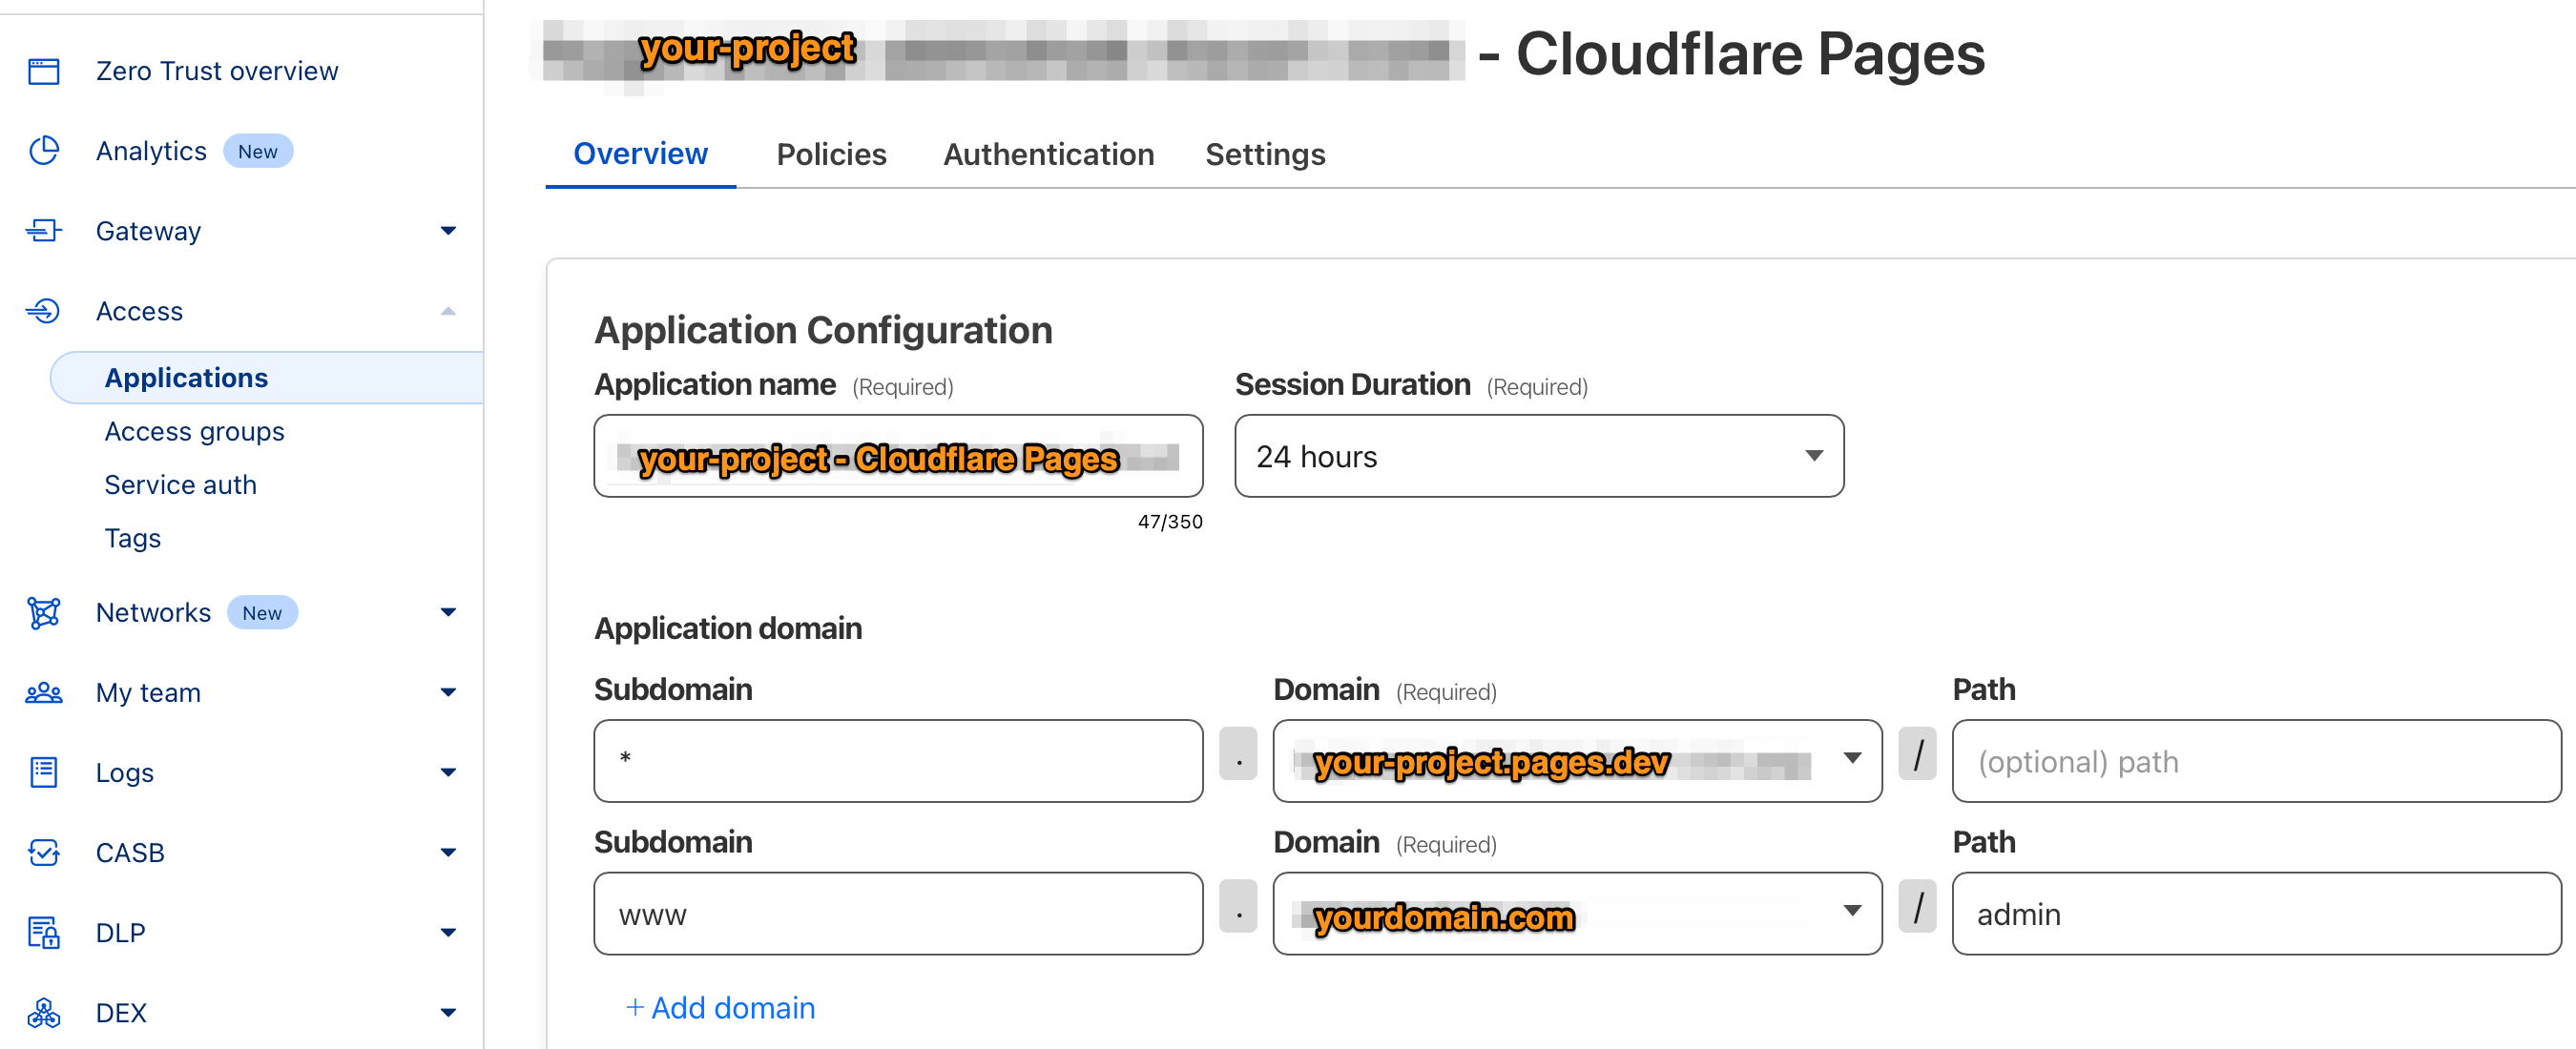Select the Access groups menu item

pos(194,430)
